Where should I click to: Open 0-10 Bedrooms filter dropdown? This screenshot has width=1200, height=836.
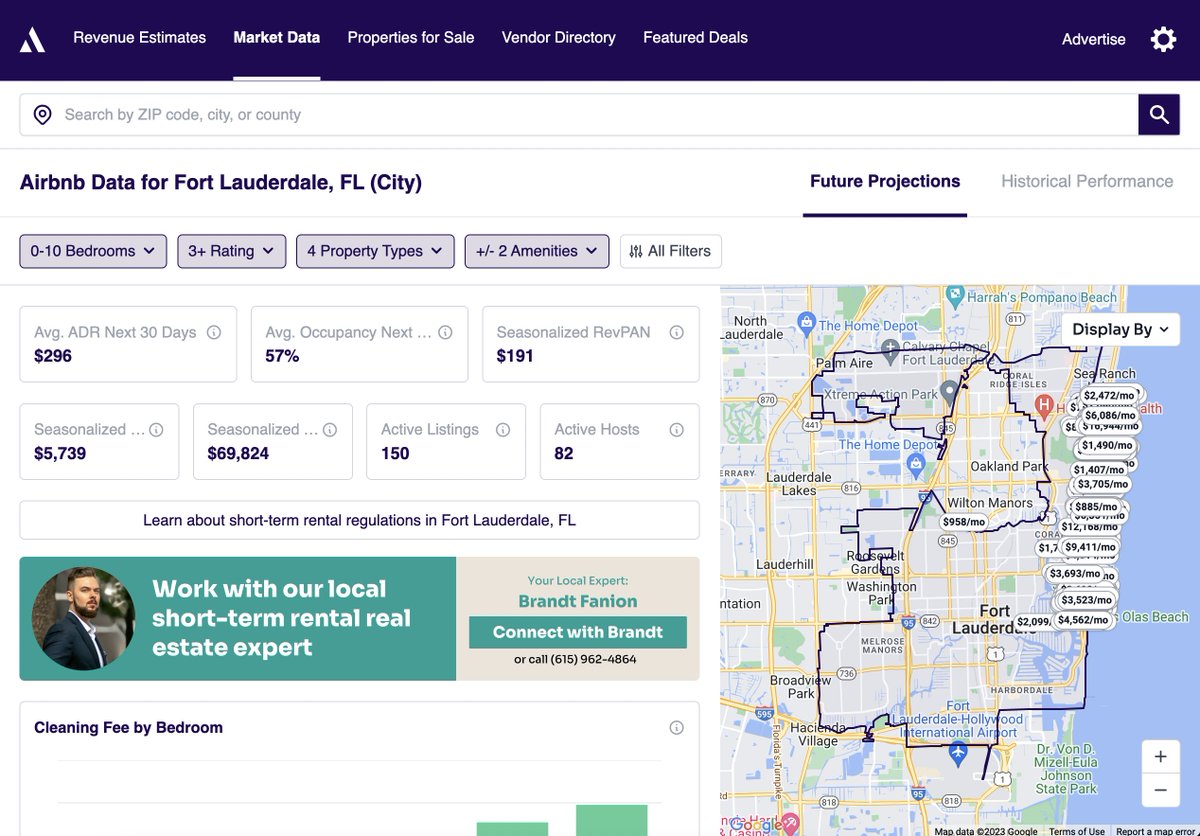(93, 251)
